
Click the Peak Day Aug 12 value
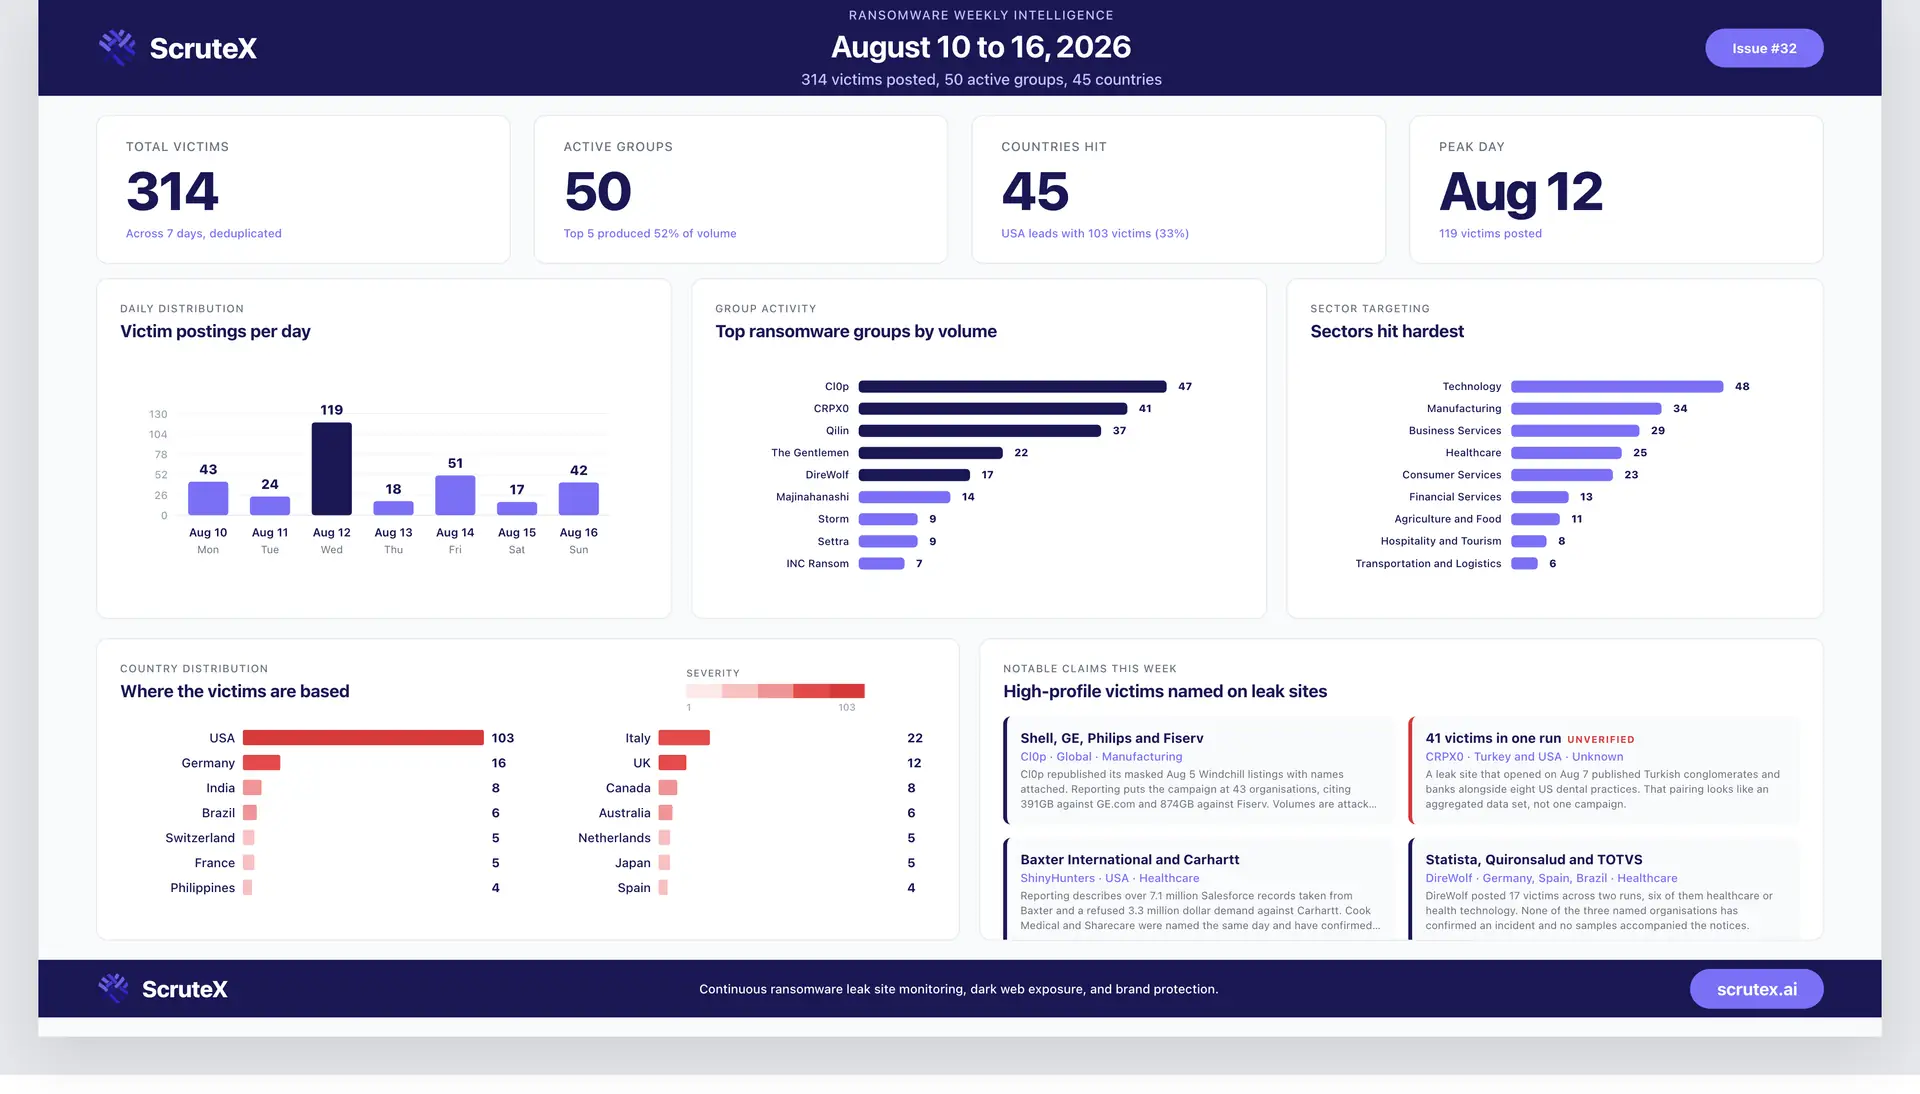coord(1520,192)
